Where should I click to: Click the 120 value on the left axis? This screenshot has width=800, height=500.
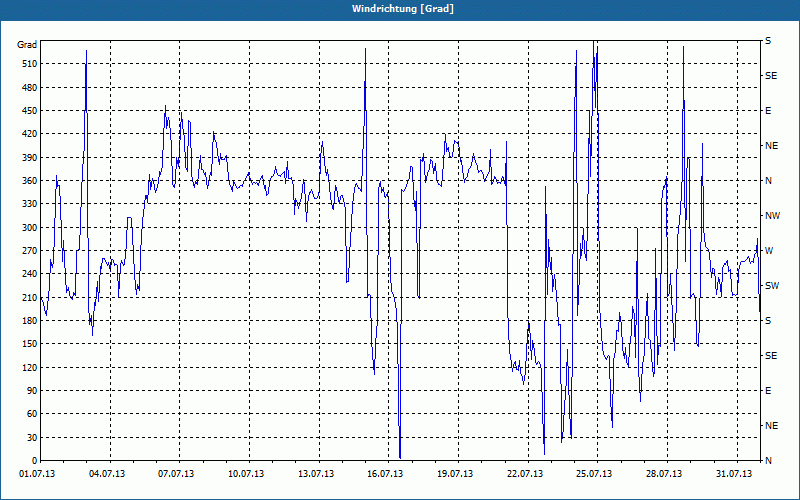coord(30,367)
